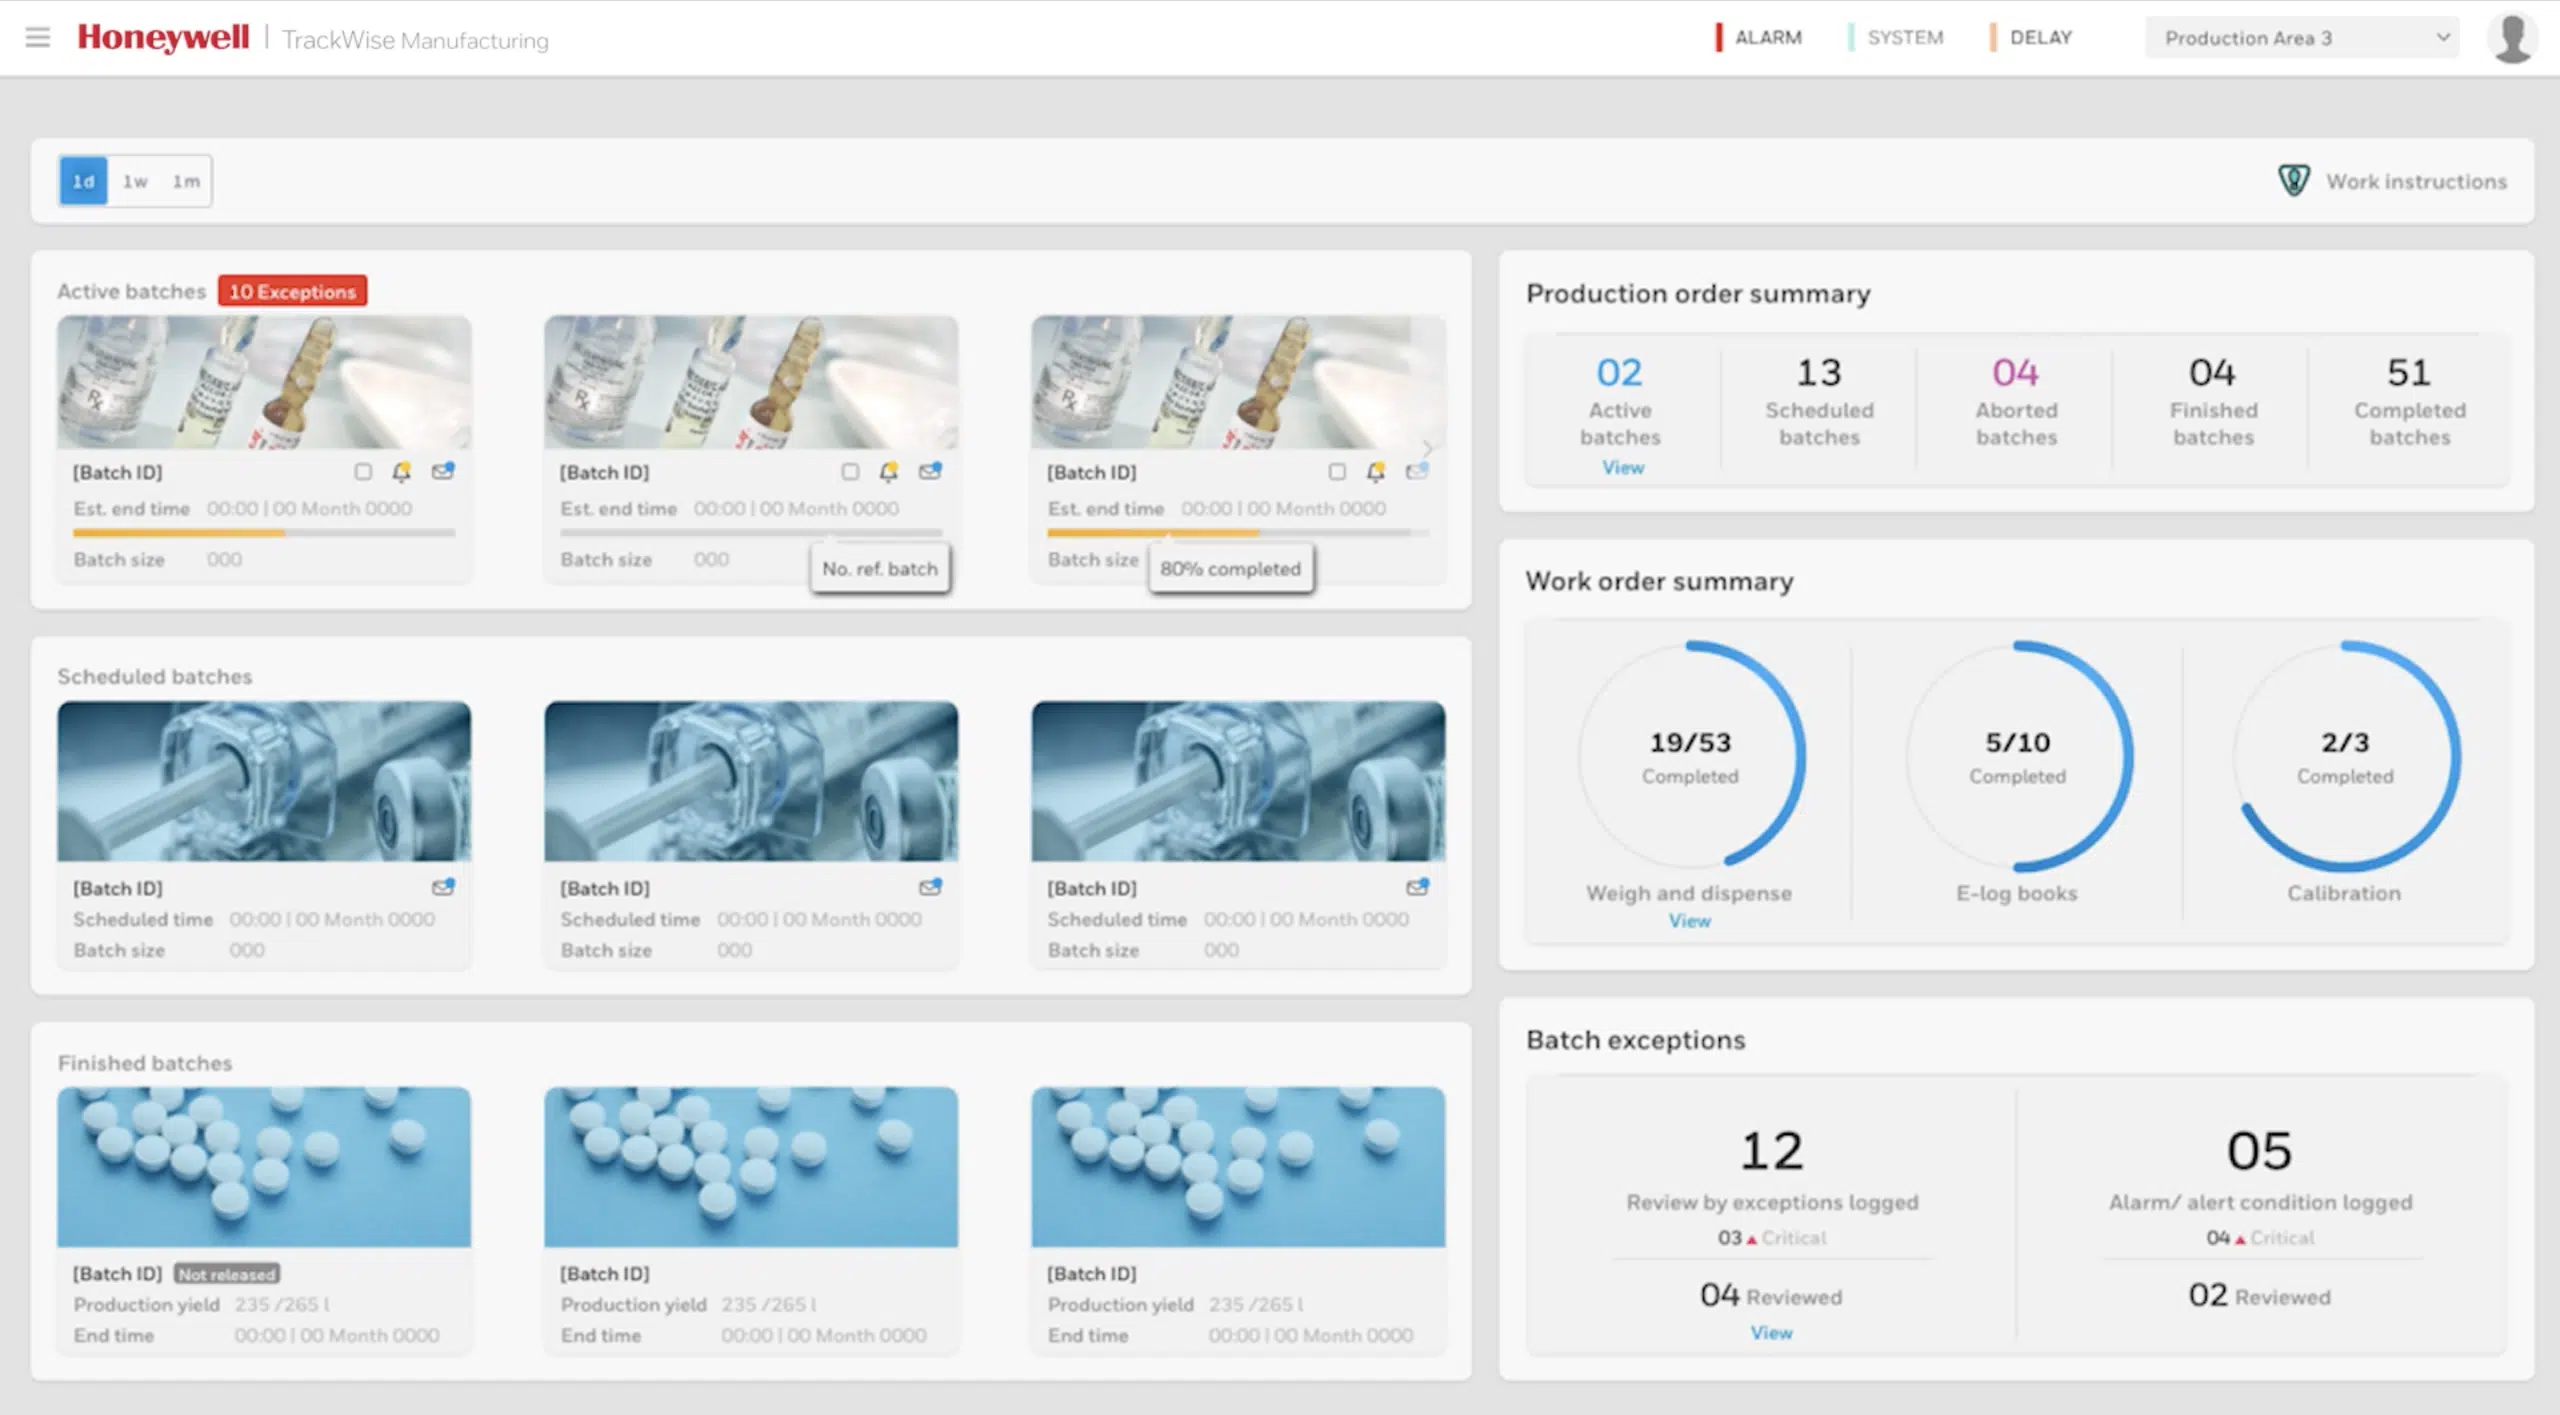This screenshot has height=1415, width=2560.
Task: Click View under Active batches count
Action: tap(1621, 466)
